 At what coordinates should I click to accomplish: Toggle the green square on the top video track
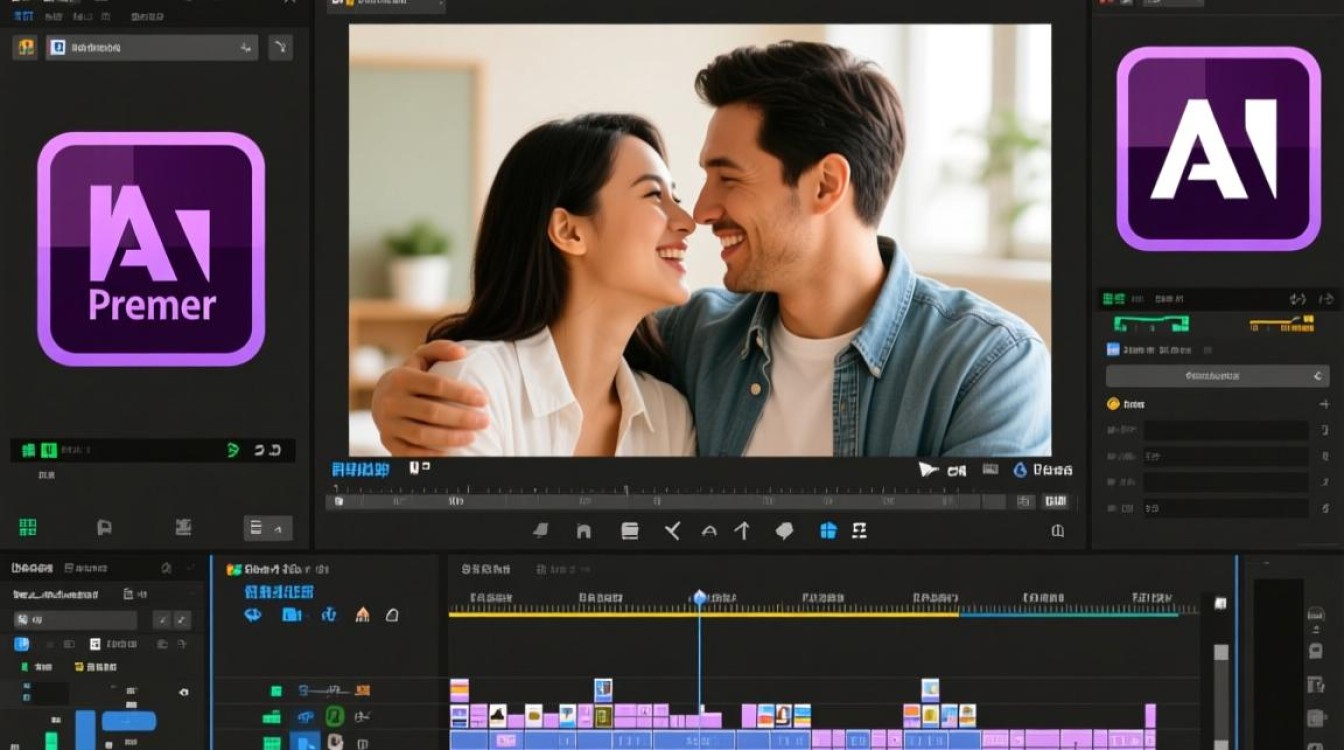point(276,690)
